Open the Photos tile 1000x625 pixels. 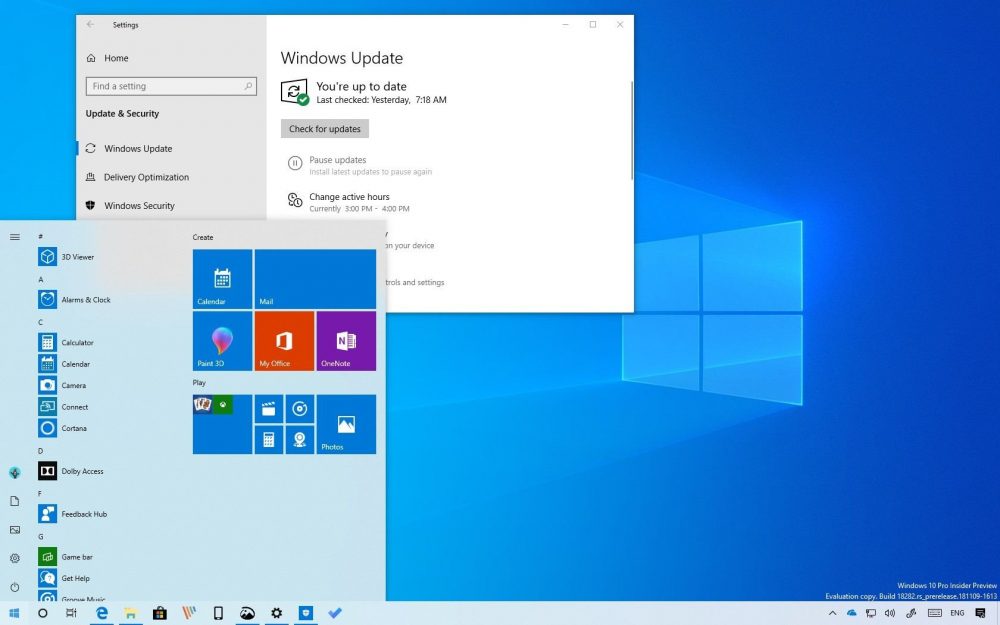[x=345, y=423]
